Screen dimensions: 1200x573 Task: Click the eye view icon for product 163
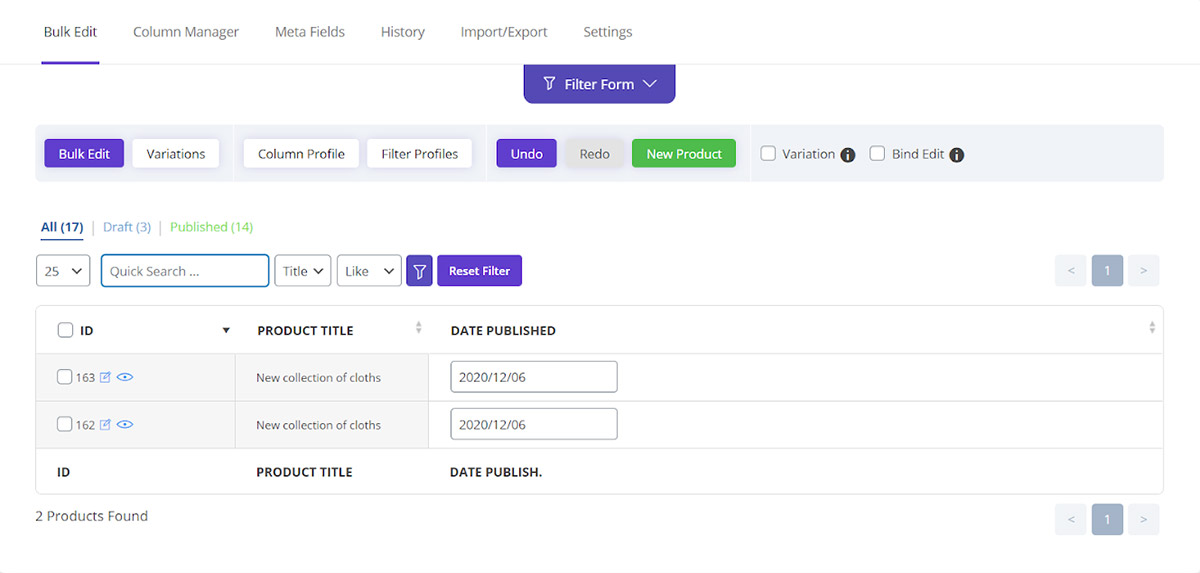pyautogui.click(x=125, y=377)
